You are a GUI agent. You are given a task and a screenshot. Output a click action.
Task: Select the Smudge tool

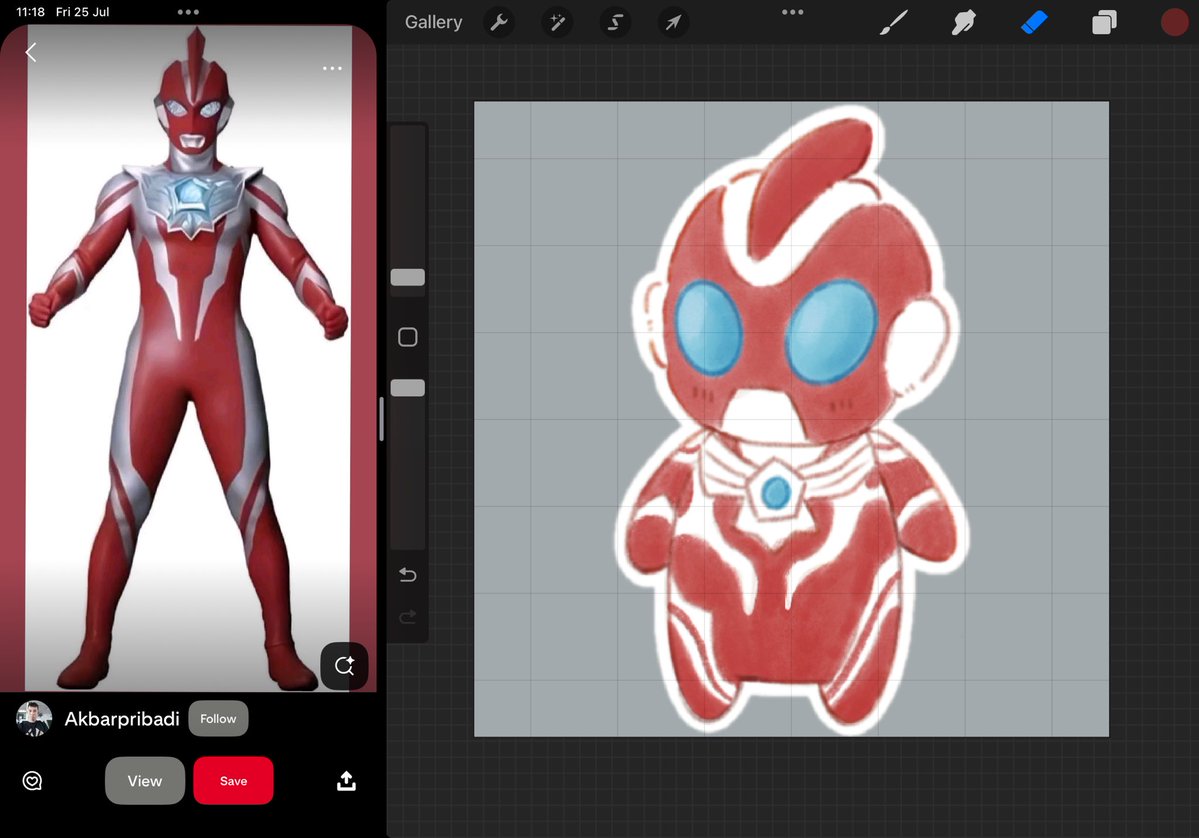click(x=963, y=22)
